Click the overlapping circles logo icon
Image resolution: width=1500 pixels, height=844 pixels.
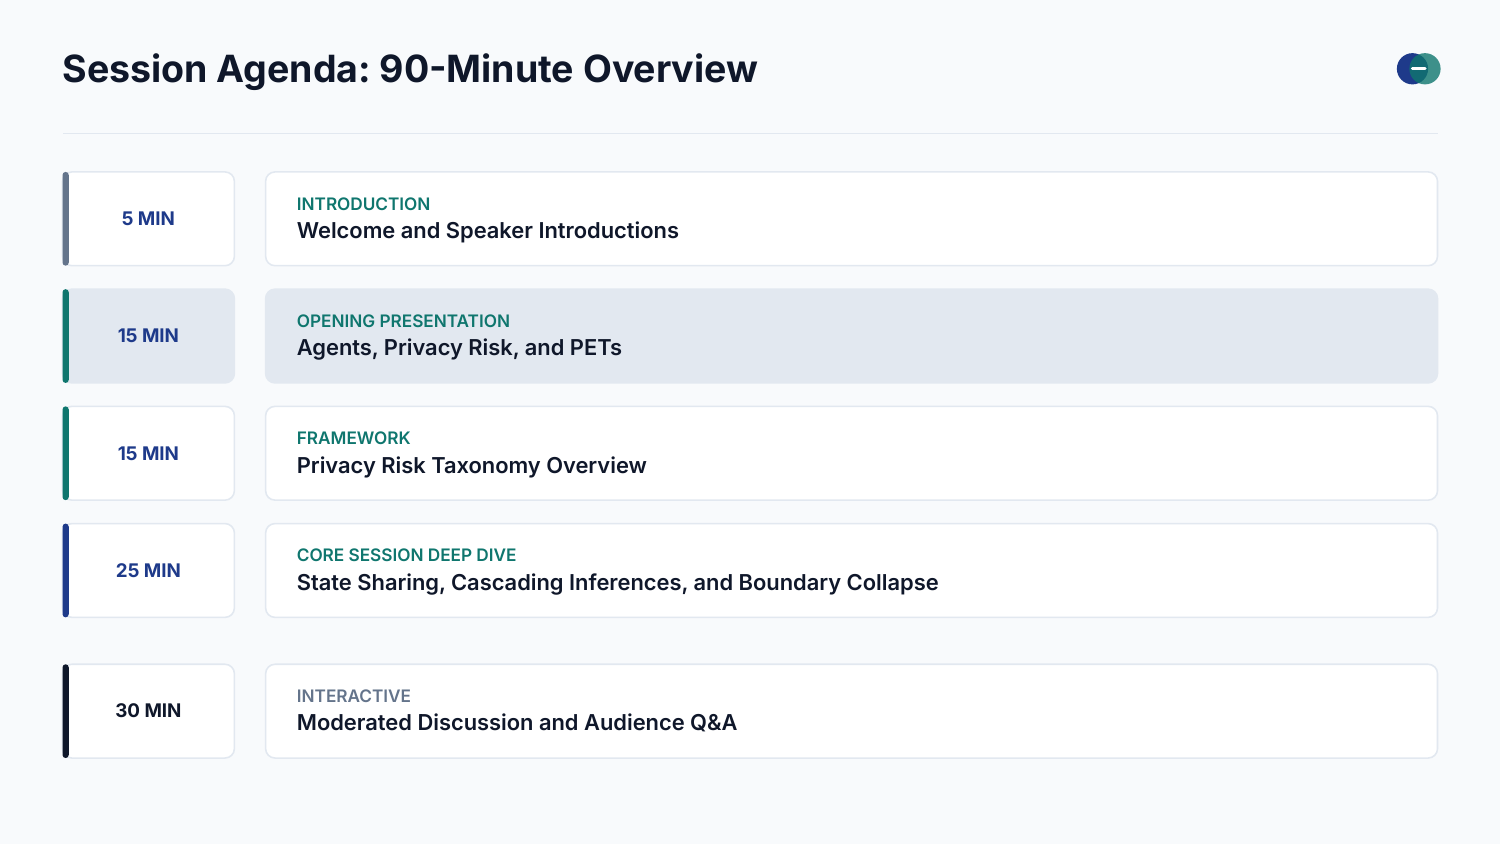pyautogui.click(x=1418, y=69)
